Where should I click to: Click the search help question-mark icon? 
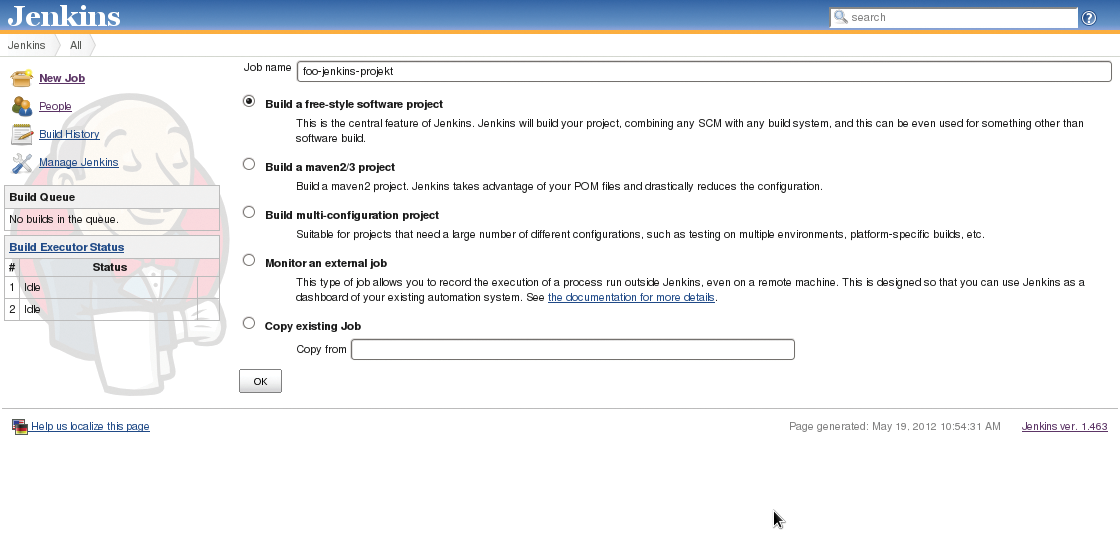[x=1089, y=18]
